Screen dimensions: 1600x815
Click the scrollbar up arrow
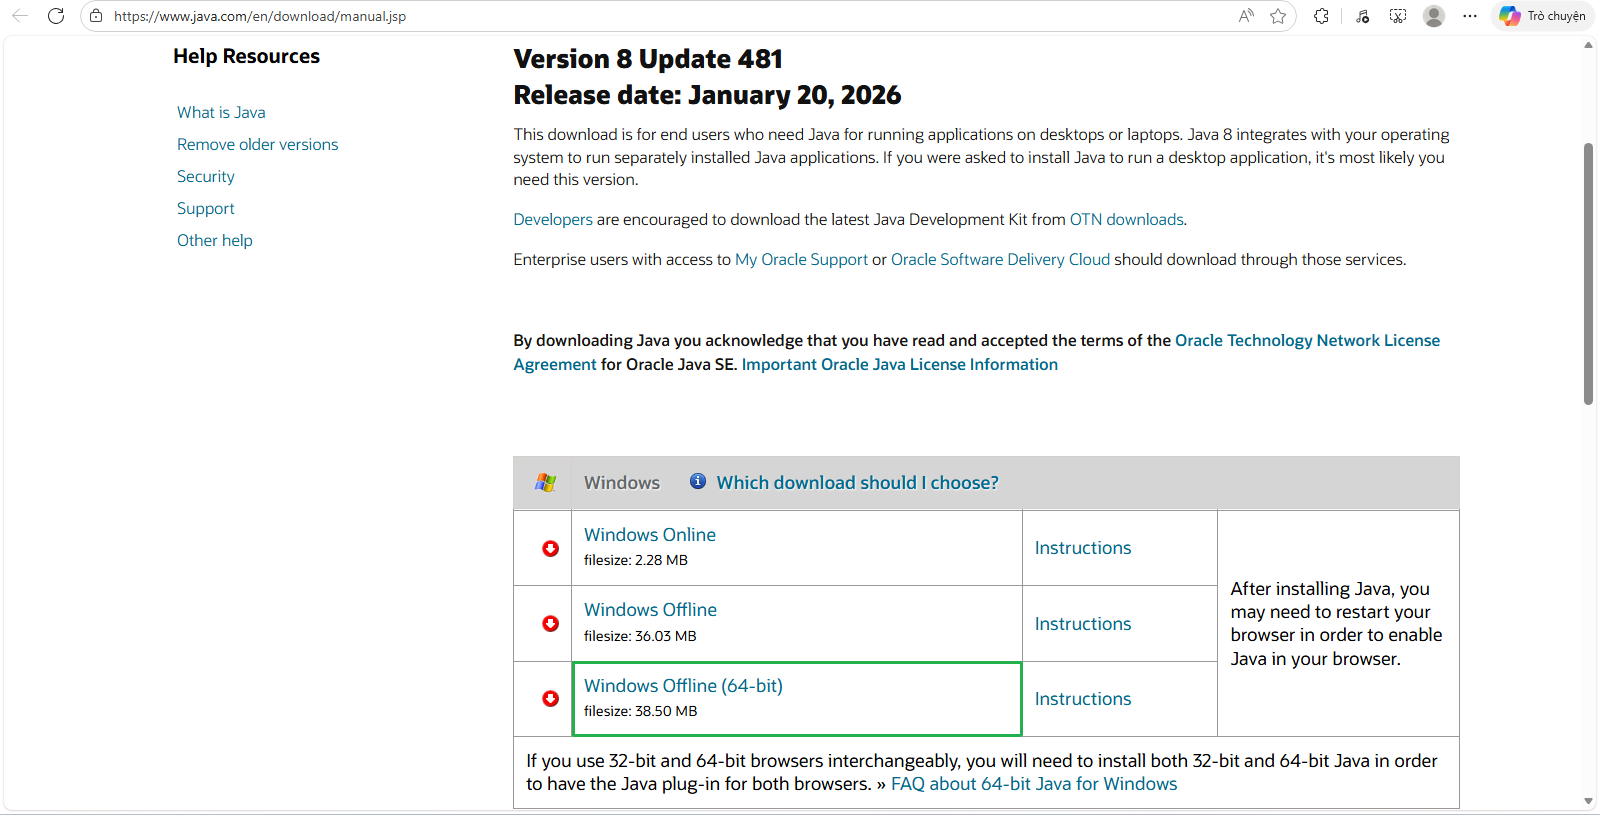click(1588, 45)
